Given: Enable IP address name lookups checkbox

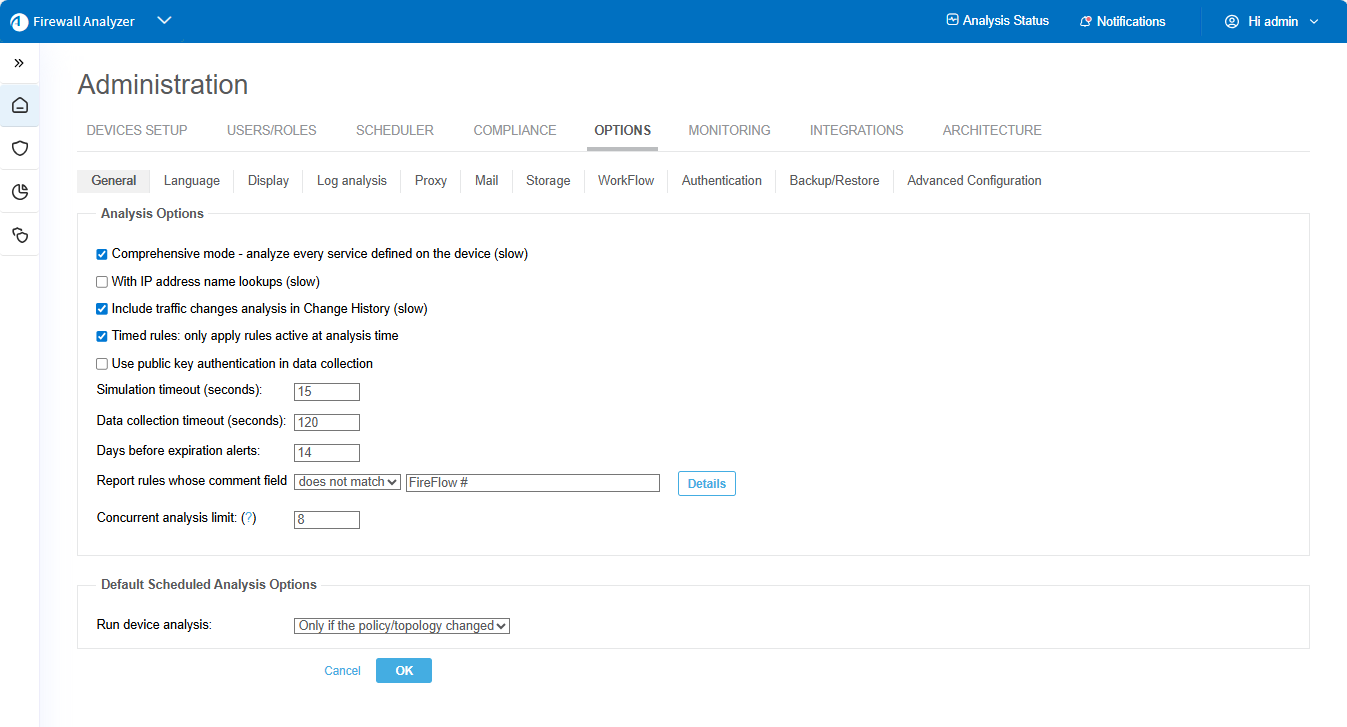Looking at the screenshot, I should 102,282.
